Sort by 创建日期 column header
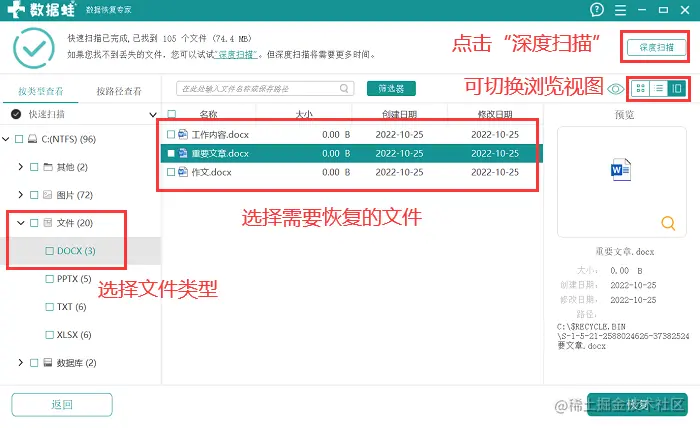The height and width of the screenshot is (428, 700). click(x=399, y=114)
